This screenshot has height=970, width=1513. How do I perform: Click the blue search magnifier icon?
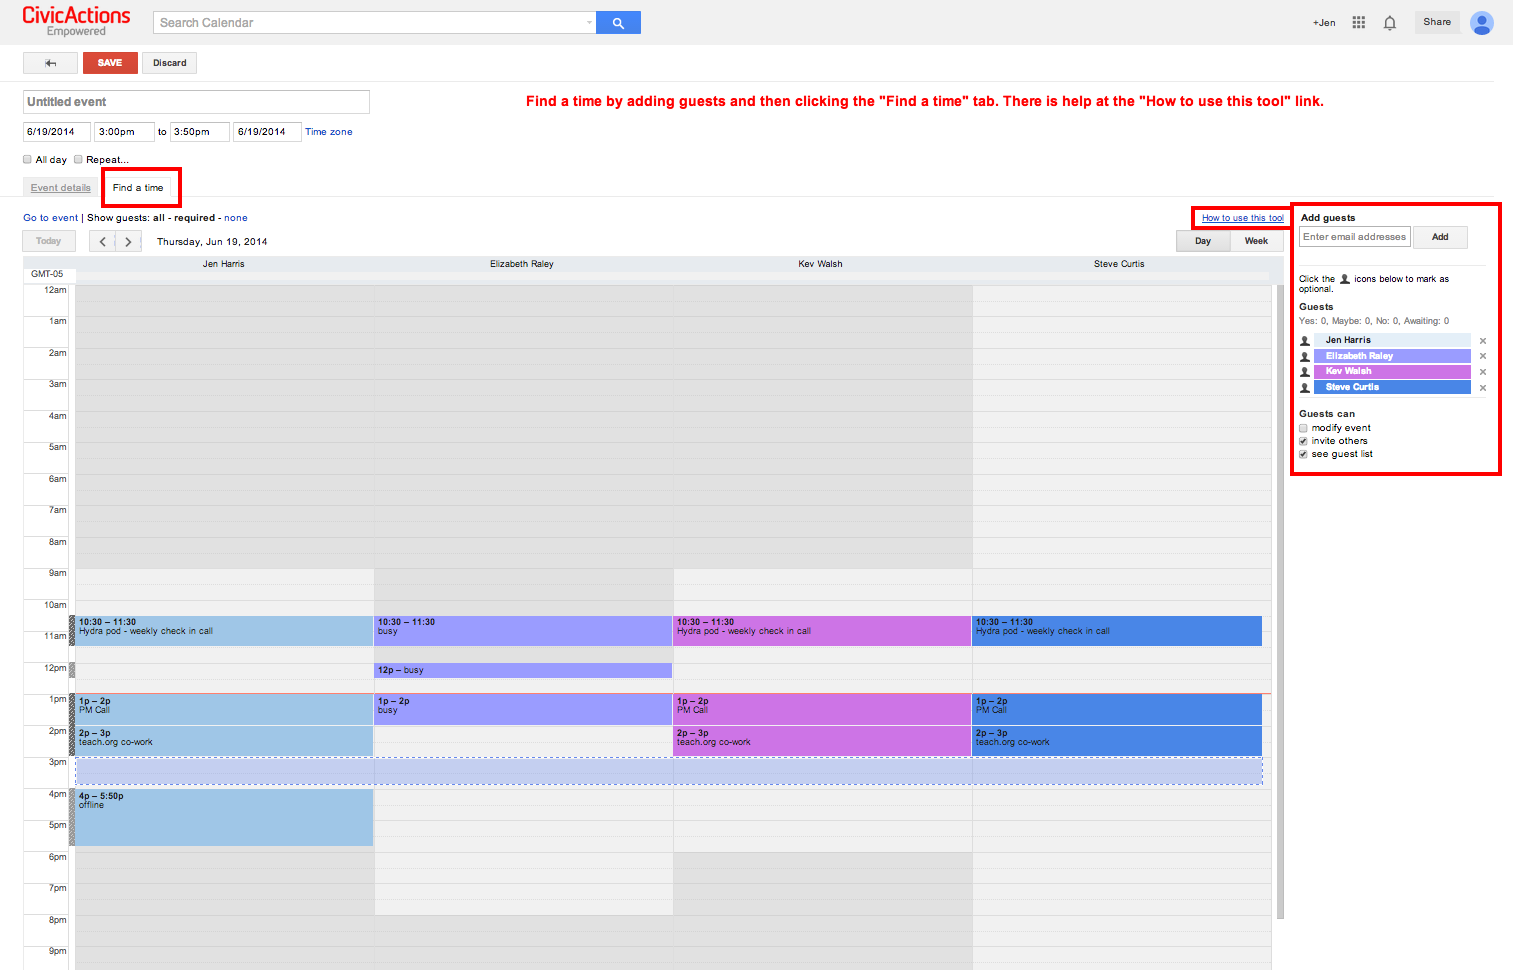pos(617,21)
